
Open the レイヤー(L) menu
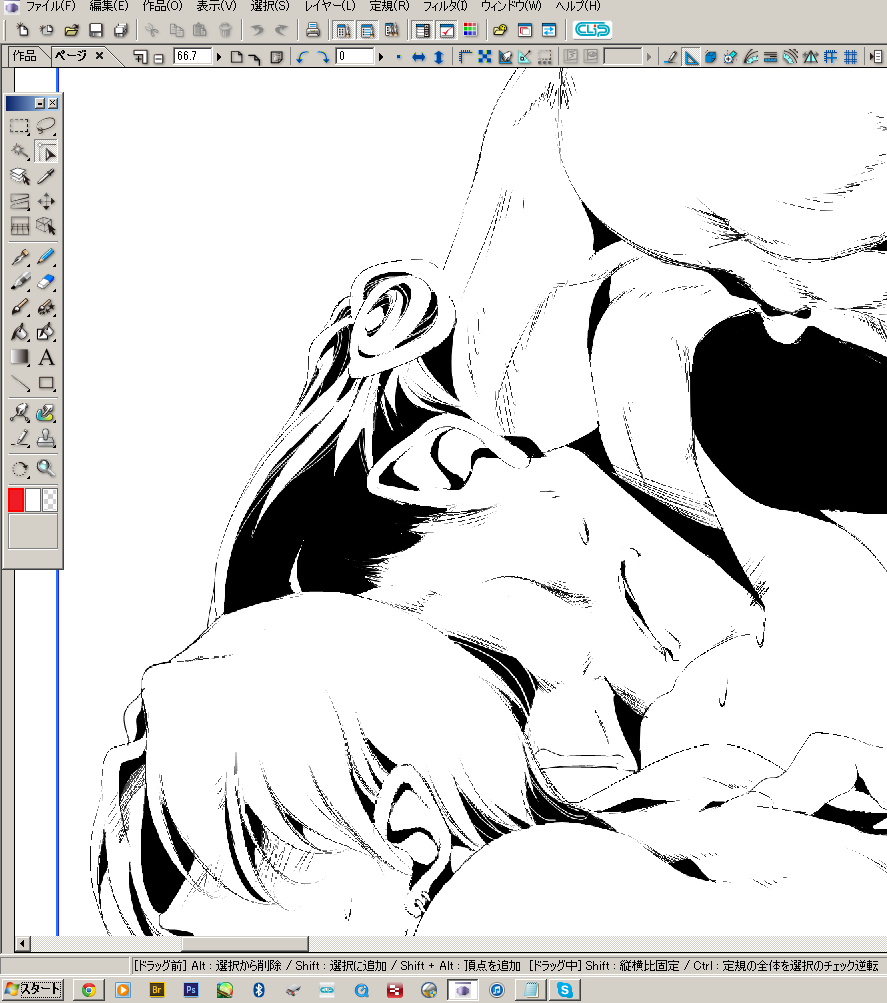point(329,6)
